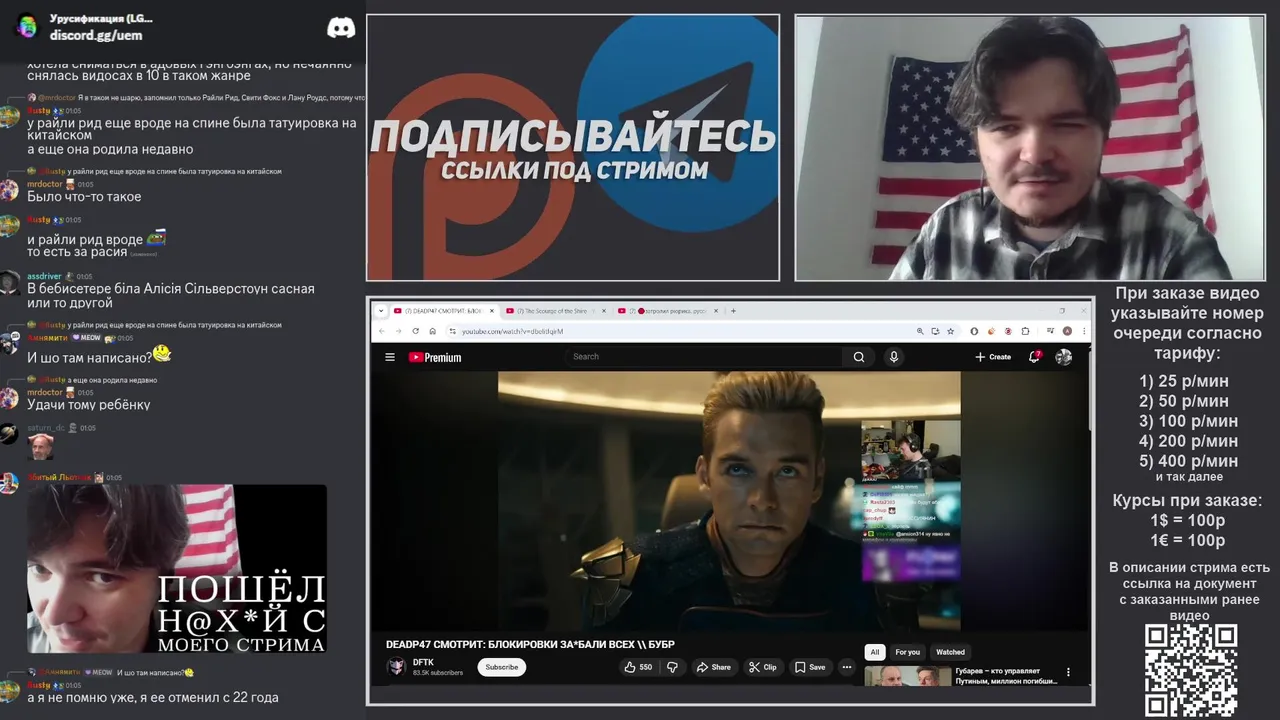This screenshot has width=1280, height=720.
Task: Open the DFTK channel avatar
Action: click(x=397, y=666)
